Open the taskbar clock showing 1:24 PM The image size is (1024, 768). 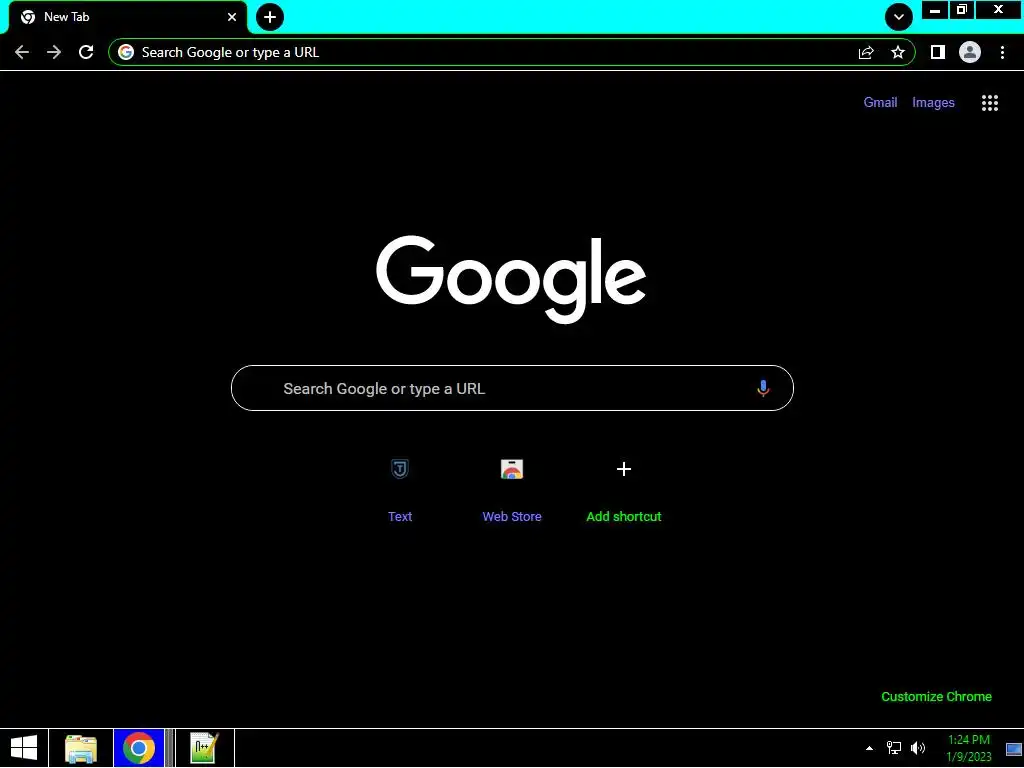tap(969, 748)
